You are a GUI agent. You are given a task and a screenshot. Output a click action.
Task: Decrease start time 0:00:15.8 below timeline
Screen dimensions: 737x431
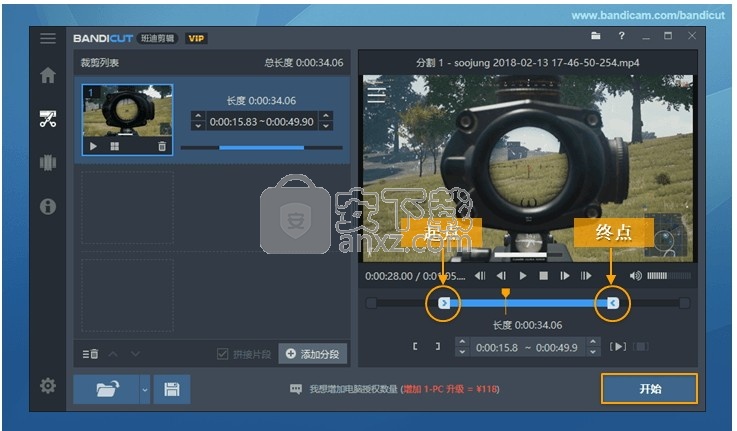(462, 352)
